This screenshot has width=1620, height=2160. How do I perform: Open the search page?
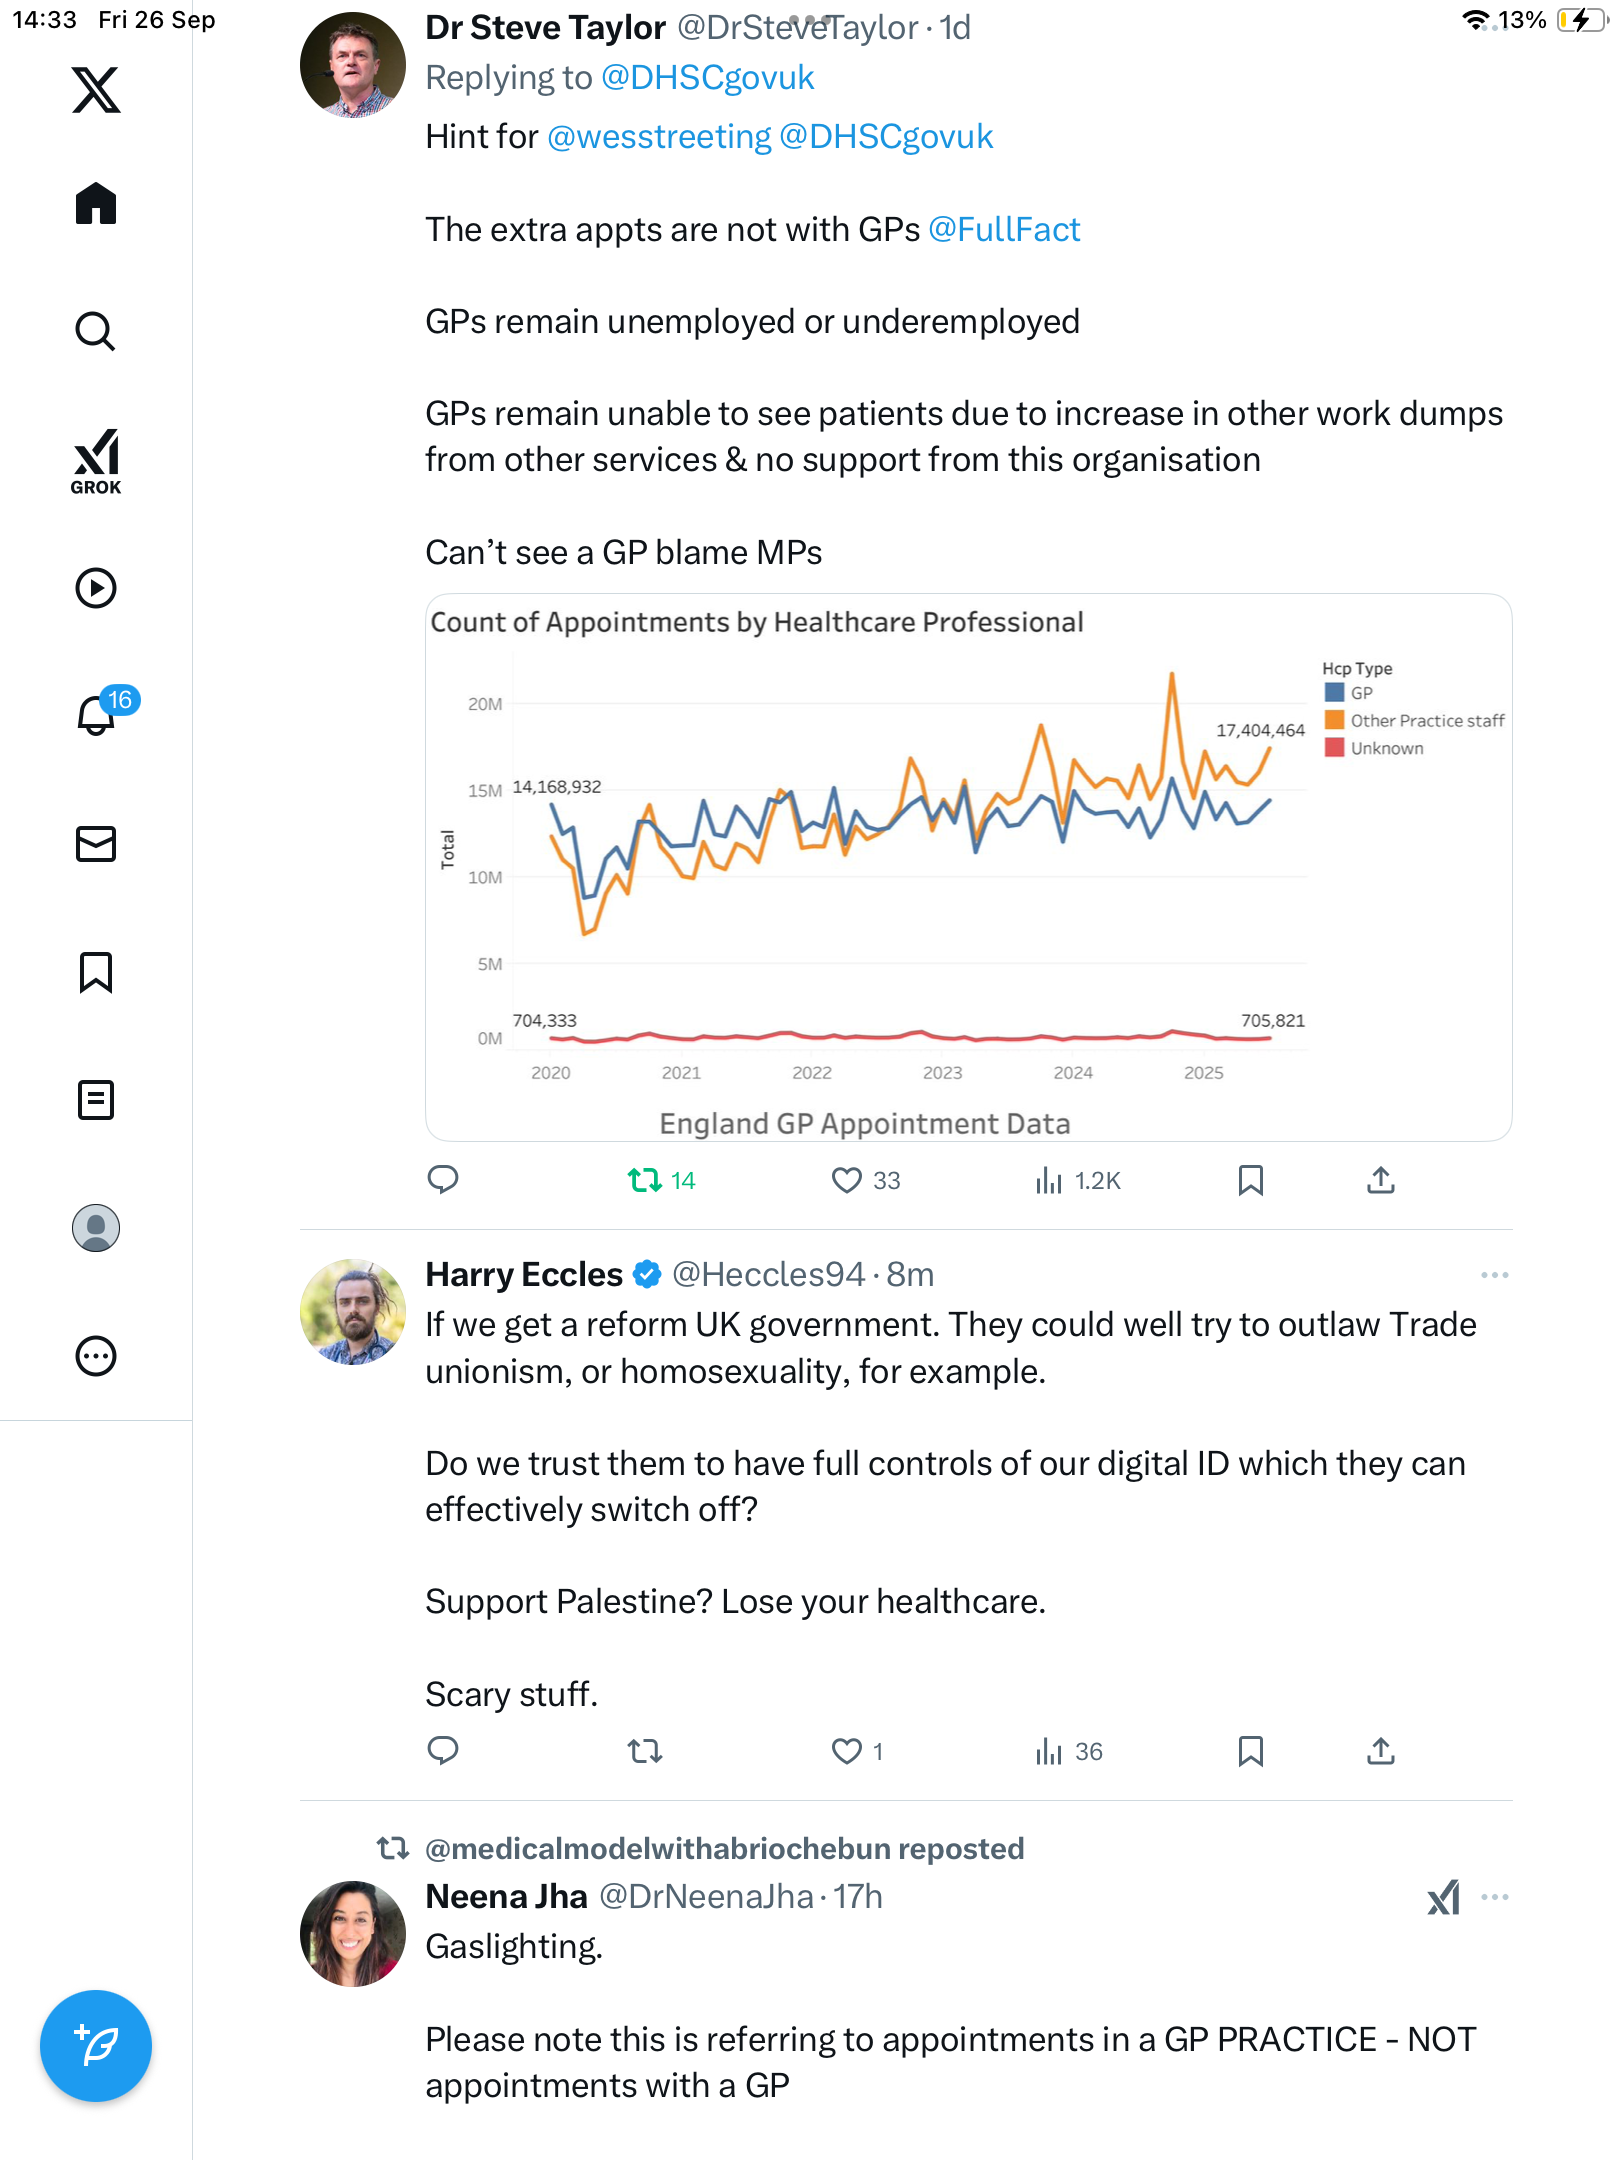pos(96,331)
